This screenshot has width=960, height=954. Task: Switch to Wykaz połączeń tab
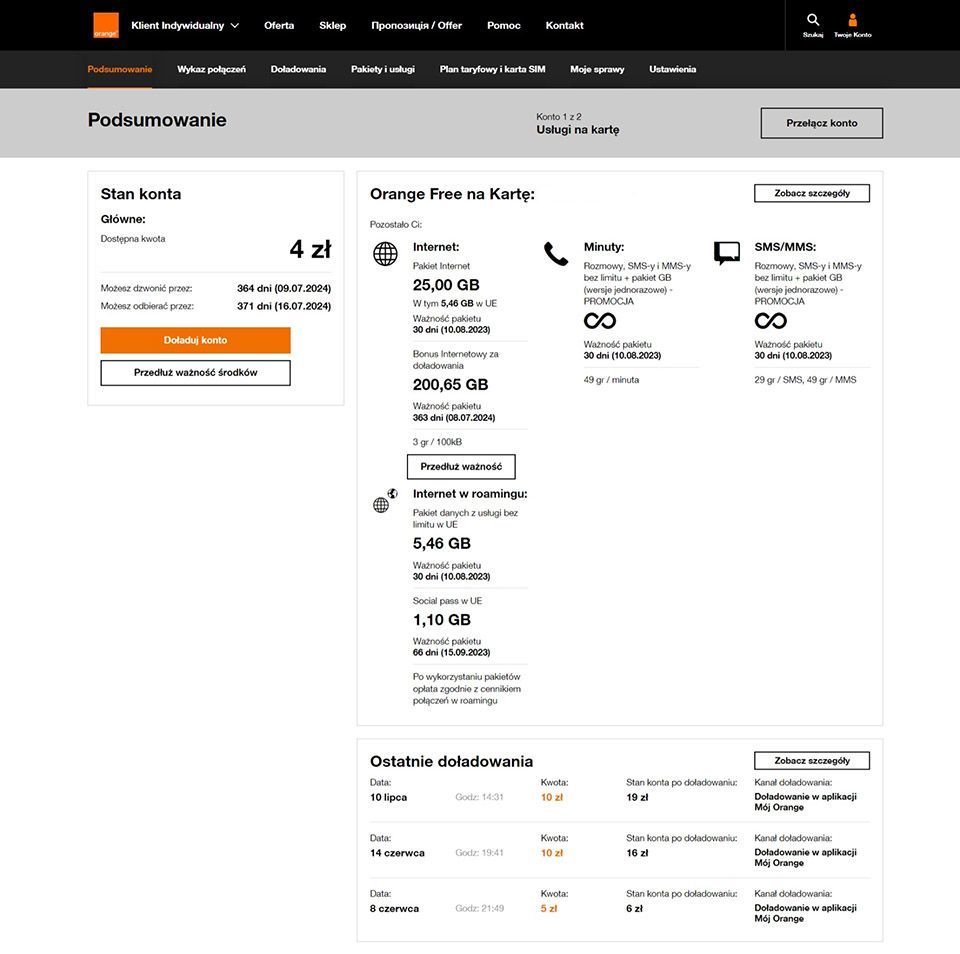click(x=211, y=69)
